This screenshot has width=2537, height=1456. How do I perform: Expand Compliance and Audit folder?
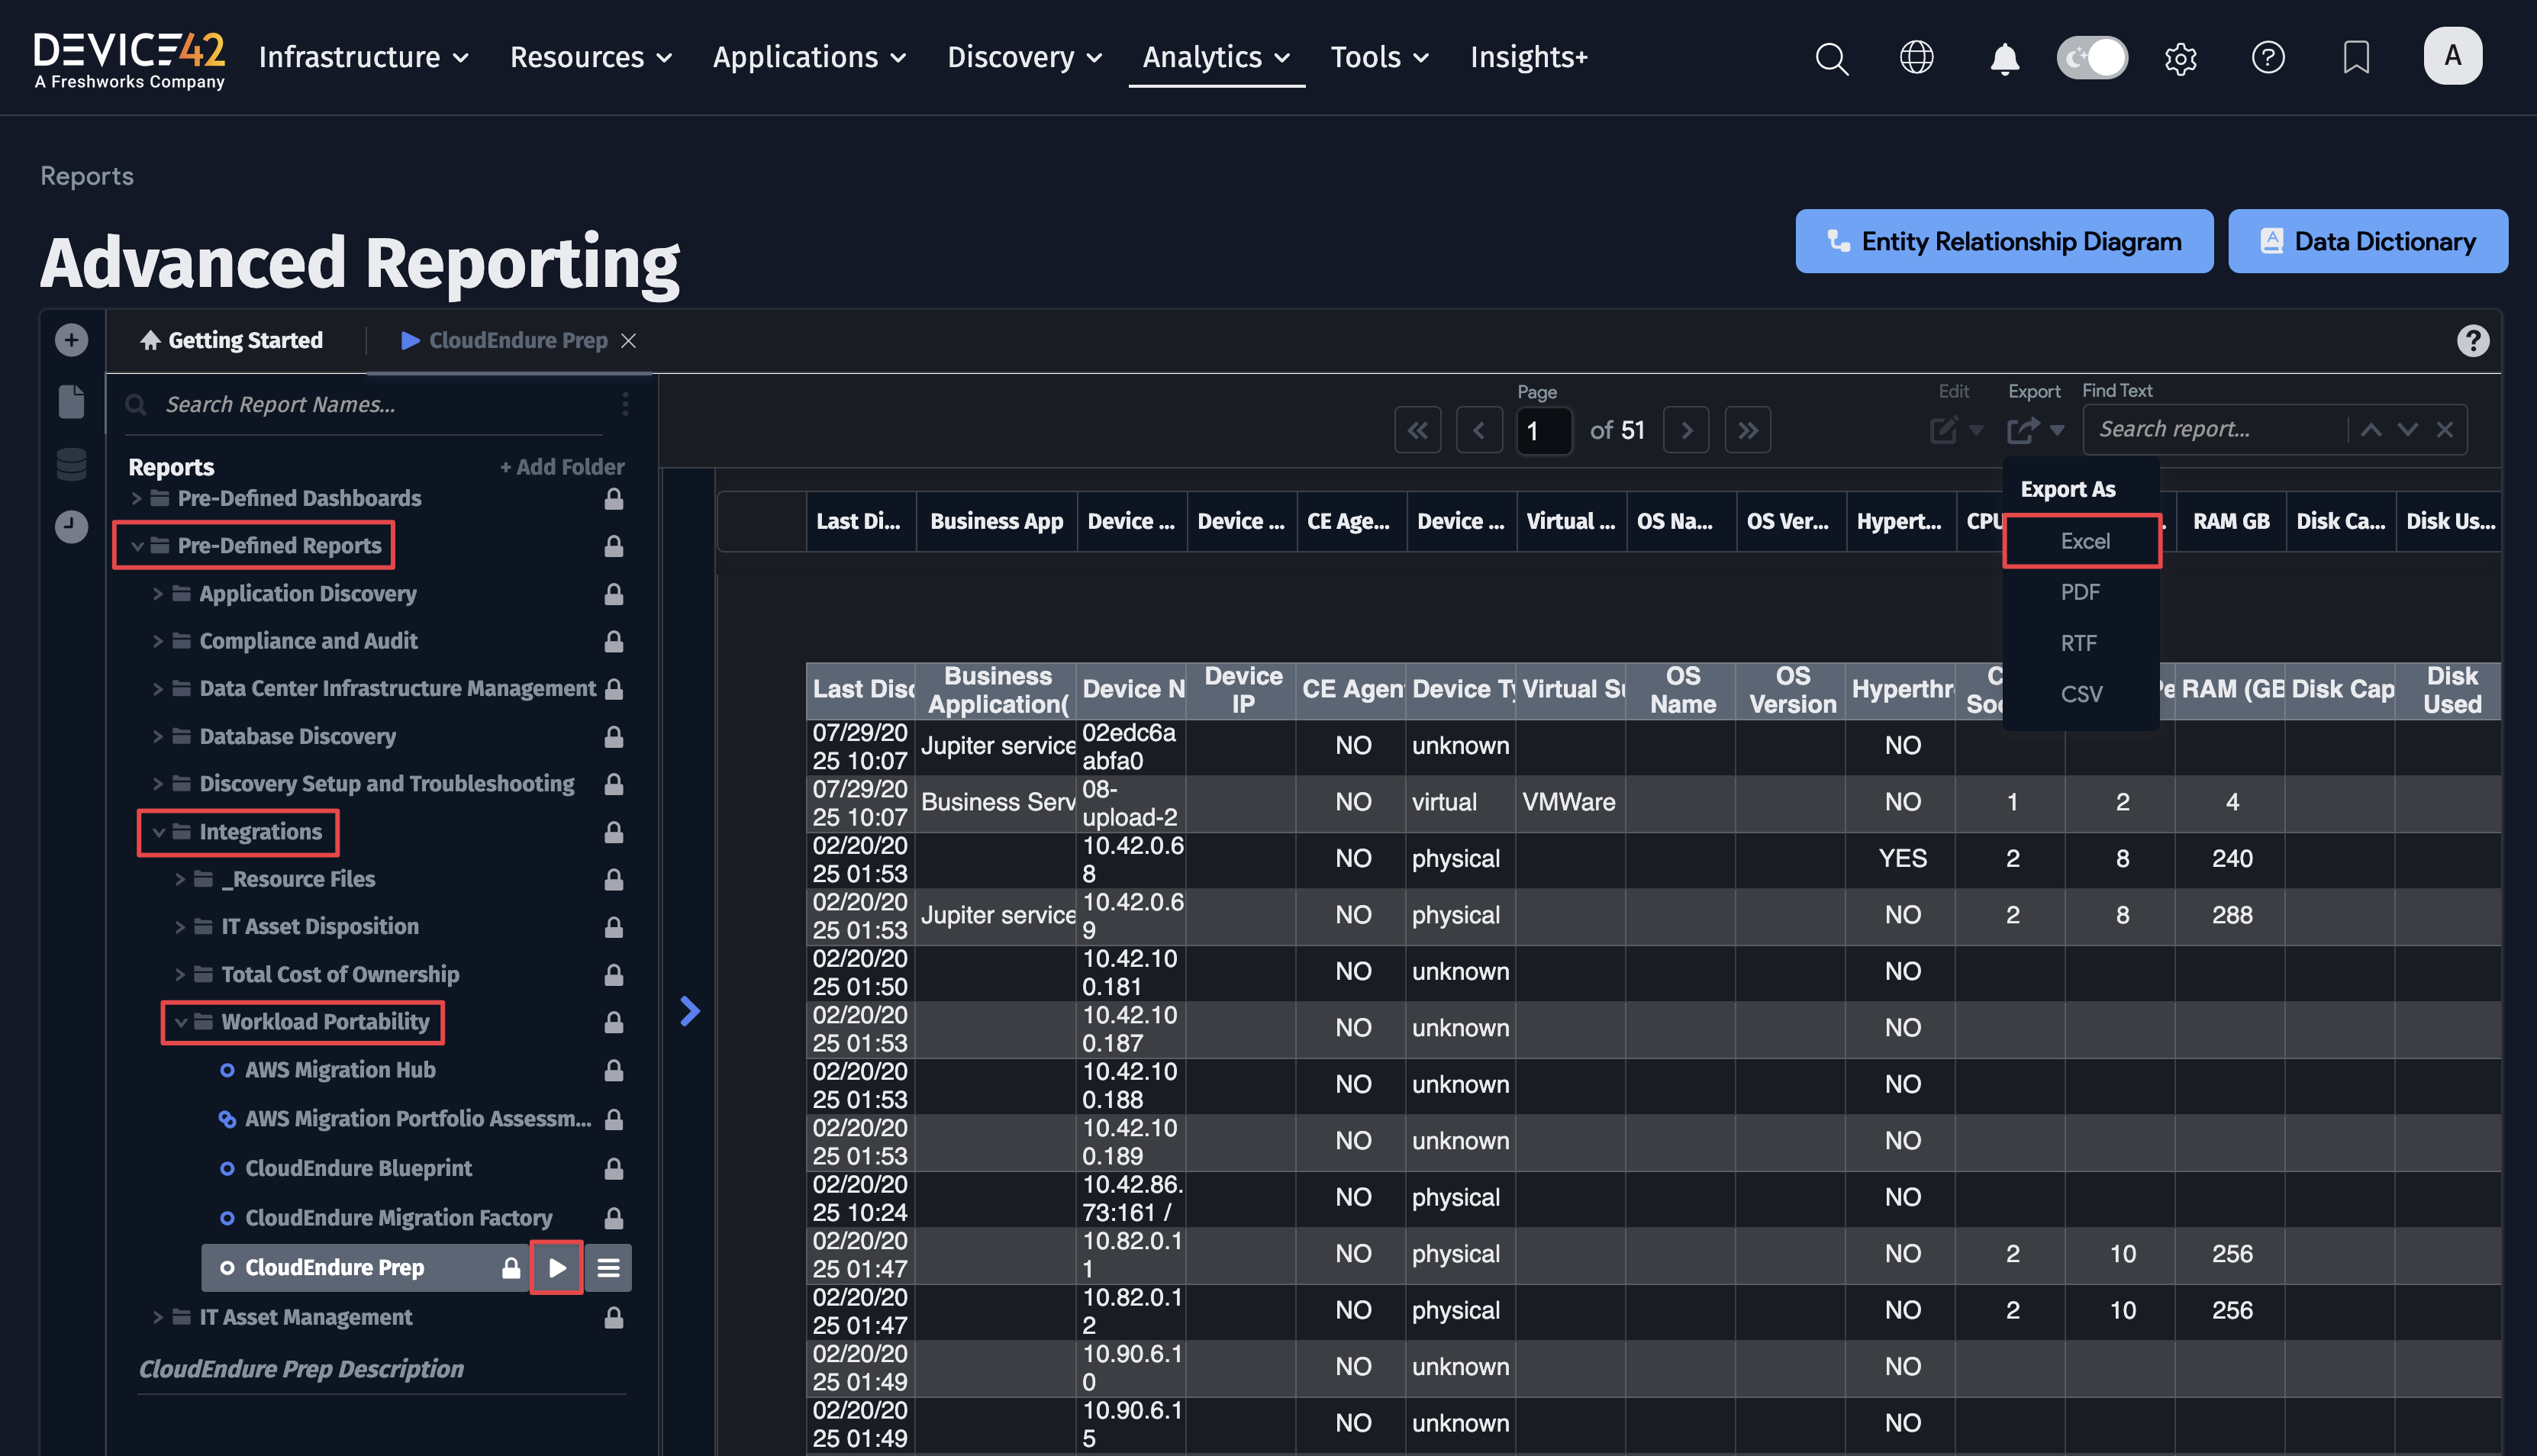pos(158,641)
